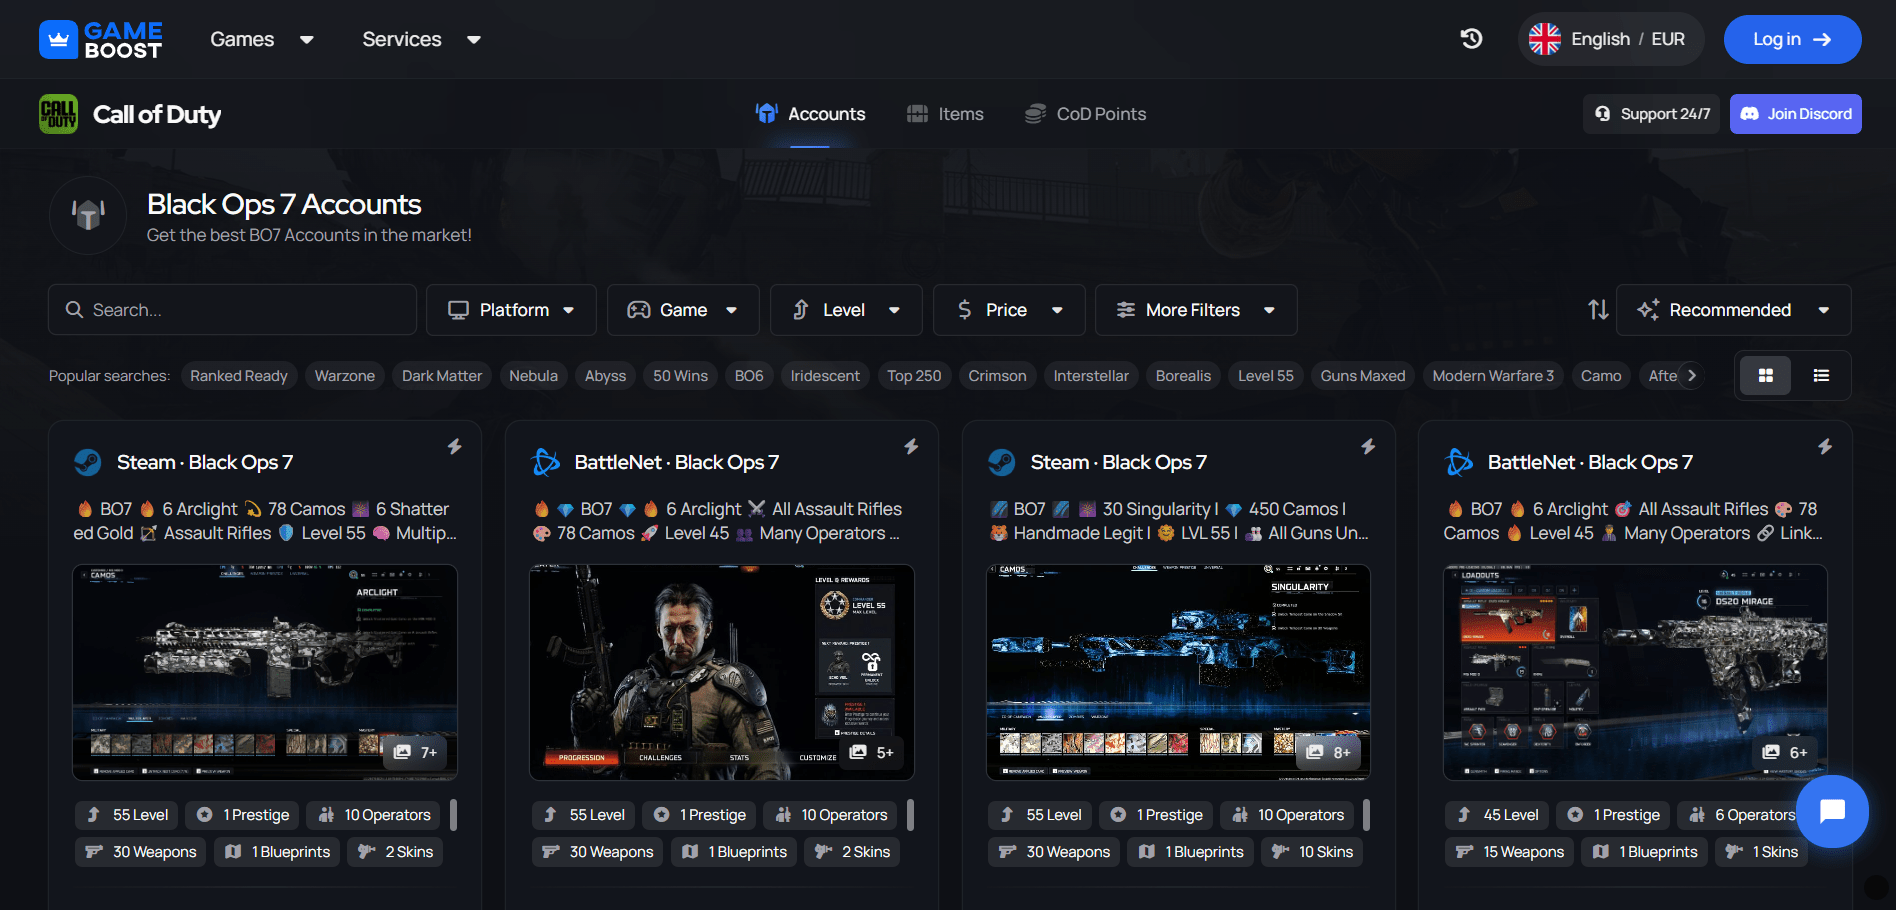Focus the Search accounts input field
This screenshot has width=1896, height=910.
click(233, 310)
